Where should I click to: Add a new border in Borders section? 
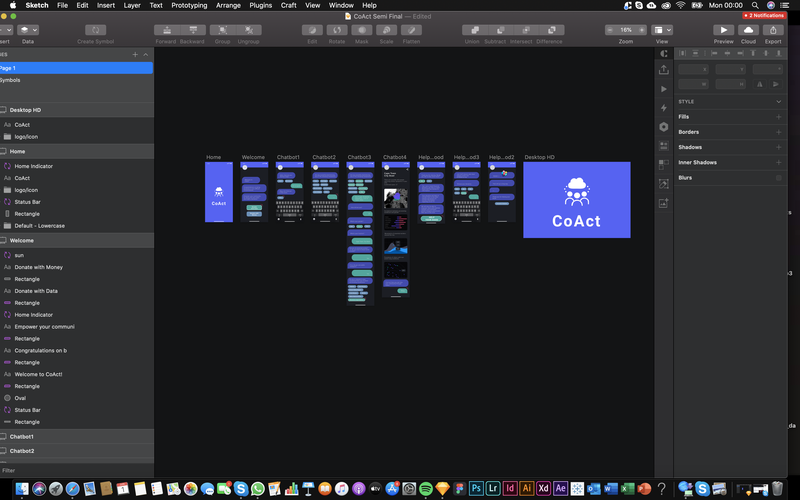pos(779,132)
